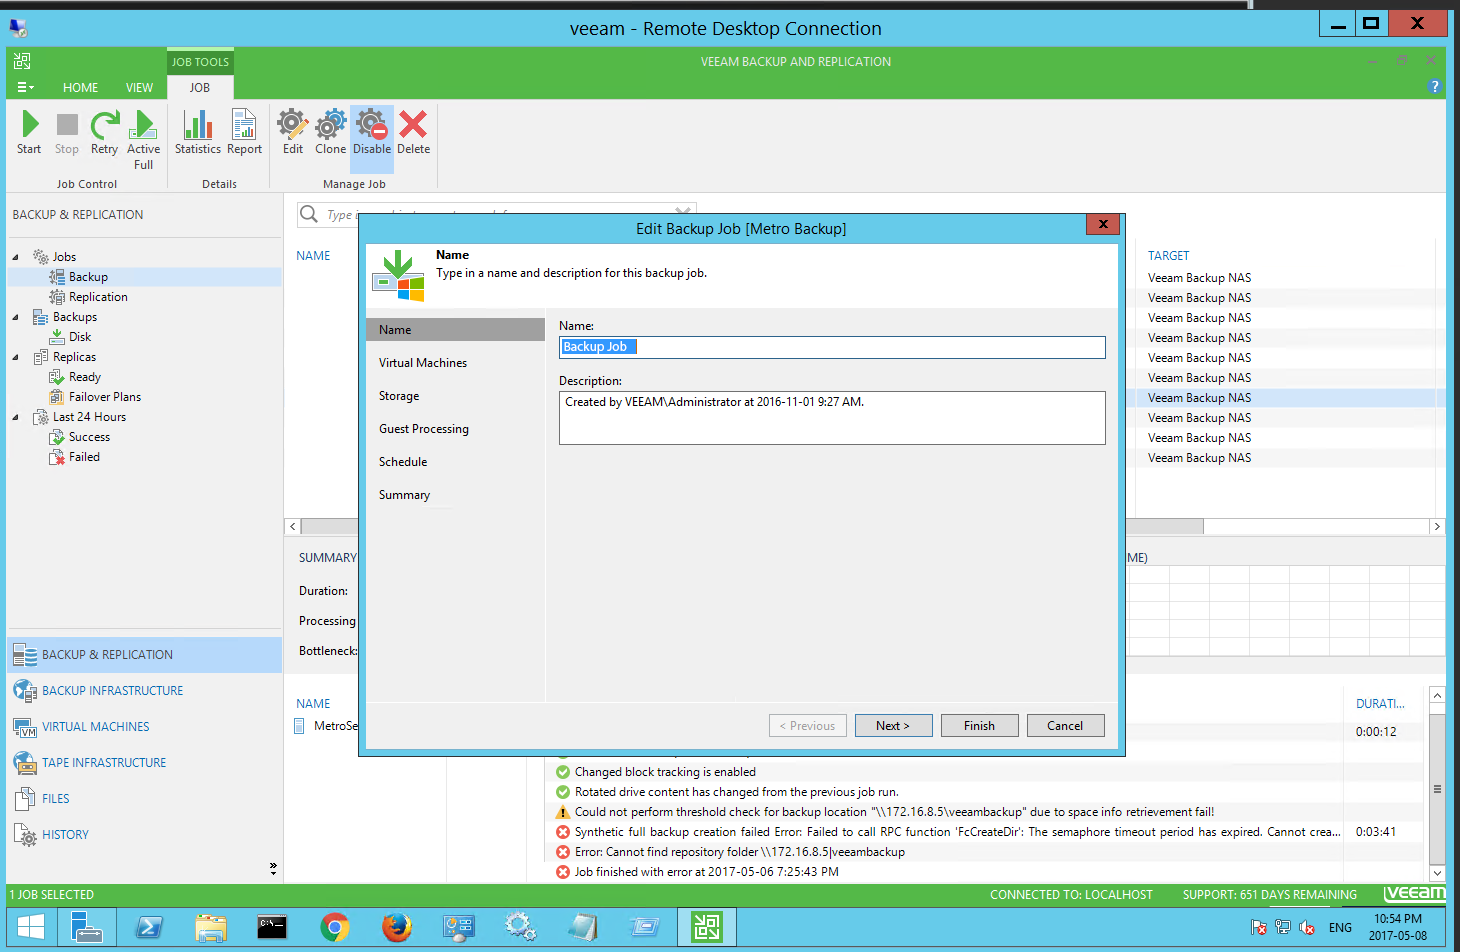Sort job list by NAME column
1460x952 pixels.
click(x=313, y=256)
